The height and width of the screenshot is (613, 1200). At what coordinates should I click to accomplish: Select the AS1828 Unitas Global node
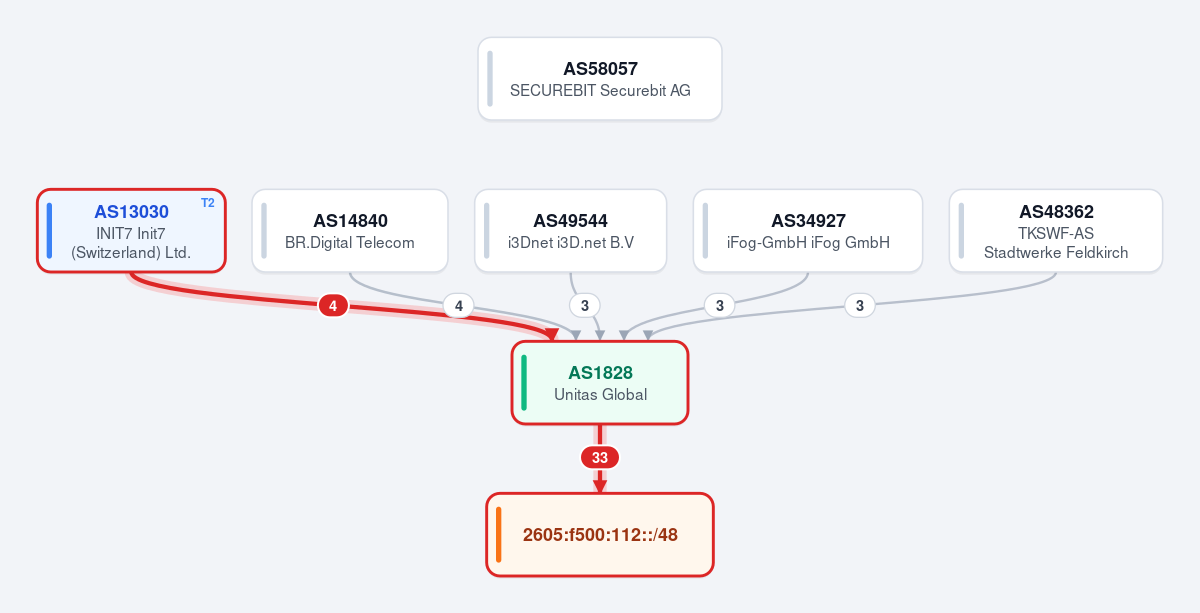pyautogui.click(x=600, y=383)
